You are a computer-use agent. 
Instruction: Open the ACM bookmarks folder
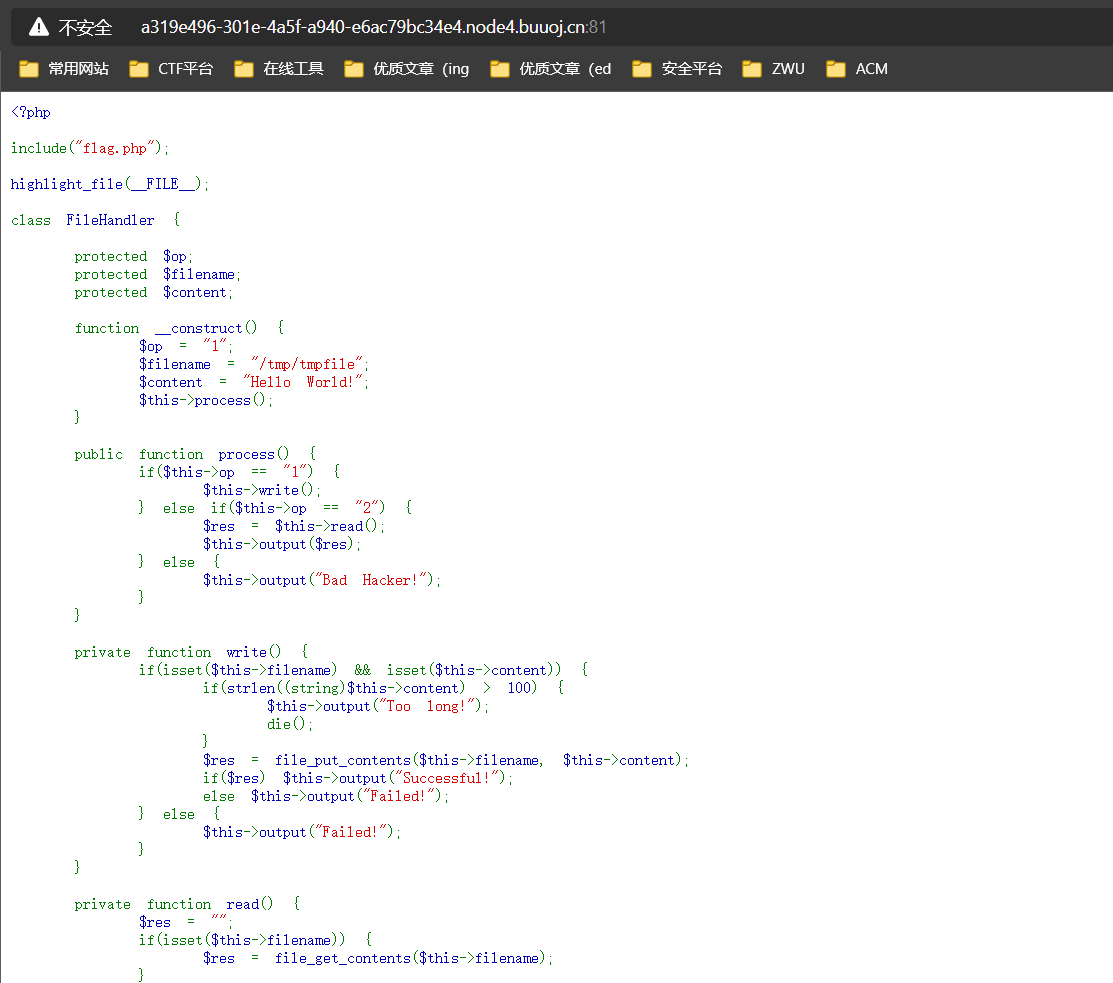coord(857,69)
